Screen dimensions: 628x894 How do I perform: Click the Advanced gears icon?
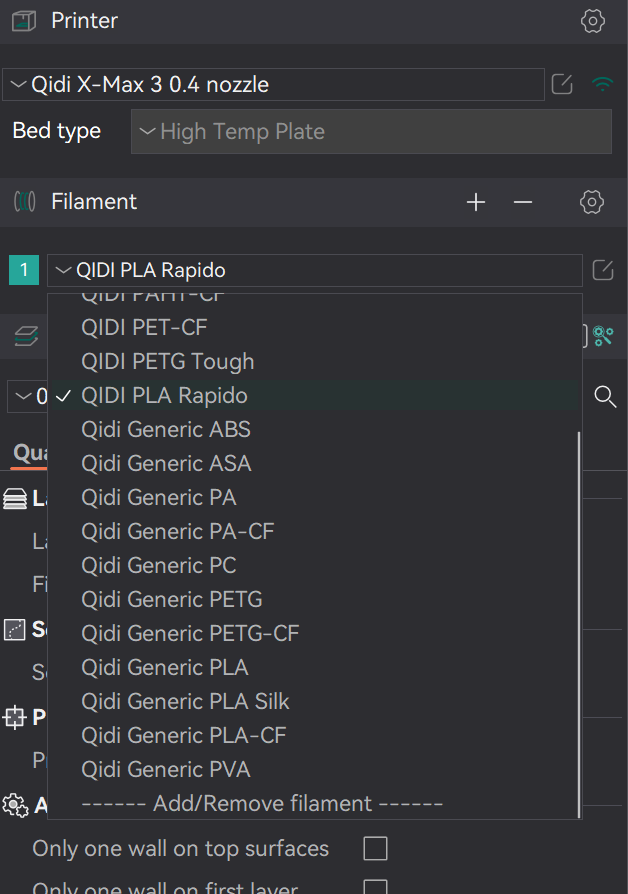point(14,805)
